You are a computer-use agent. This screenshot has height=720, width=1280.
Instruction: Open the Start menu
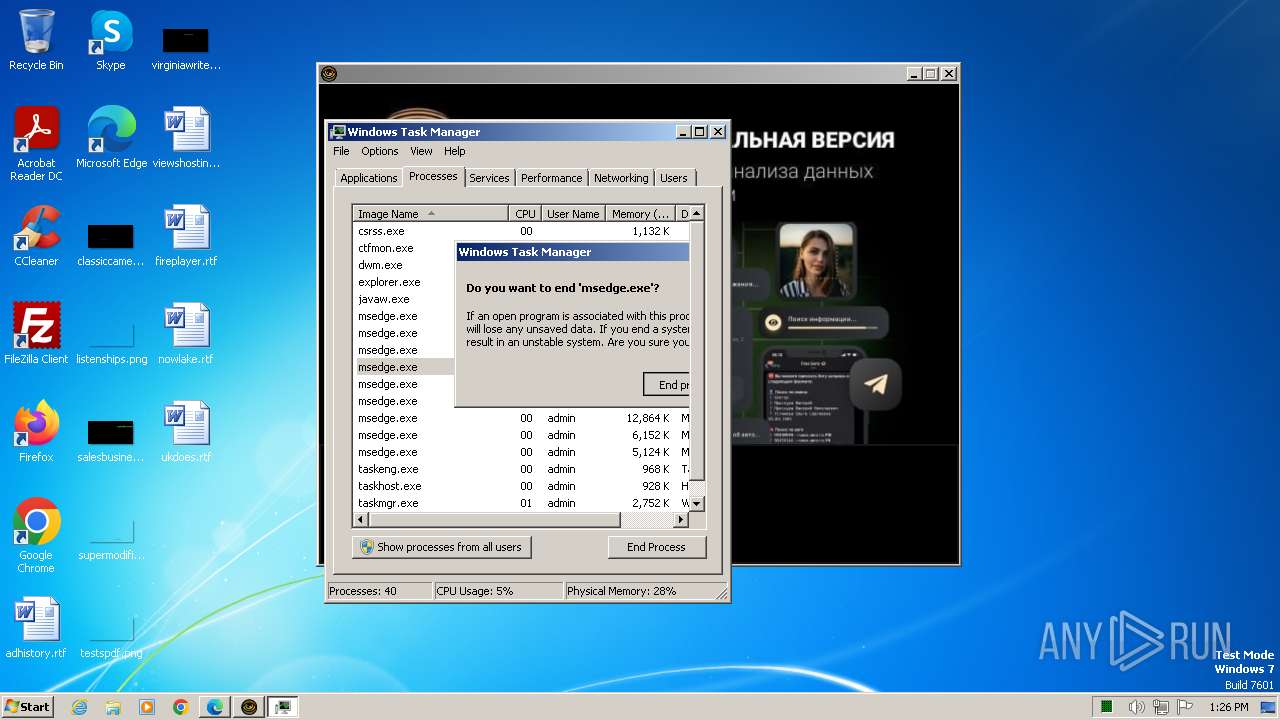click(27, 707)
